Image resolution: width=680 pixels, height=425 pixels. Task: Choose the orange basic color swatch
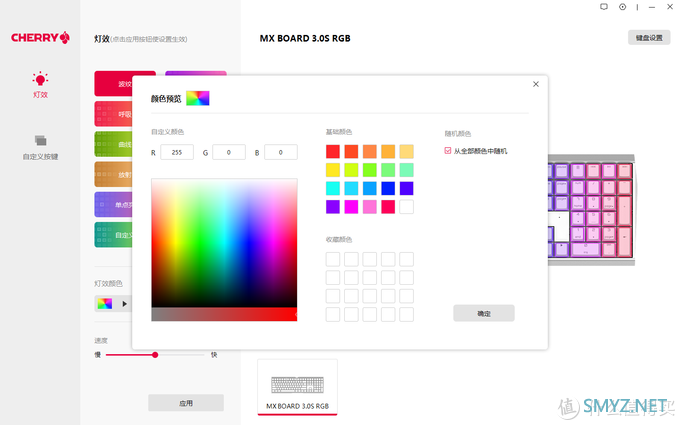[x=369, y=151]
